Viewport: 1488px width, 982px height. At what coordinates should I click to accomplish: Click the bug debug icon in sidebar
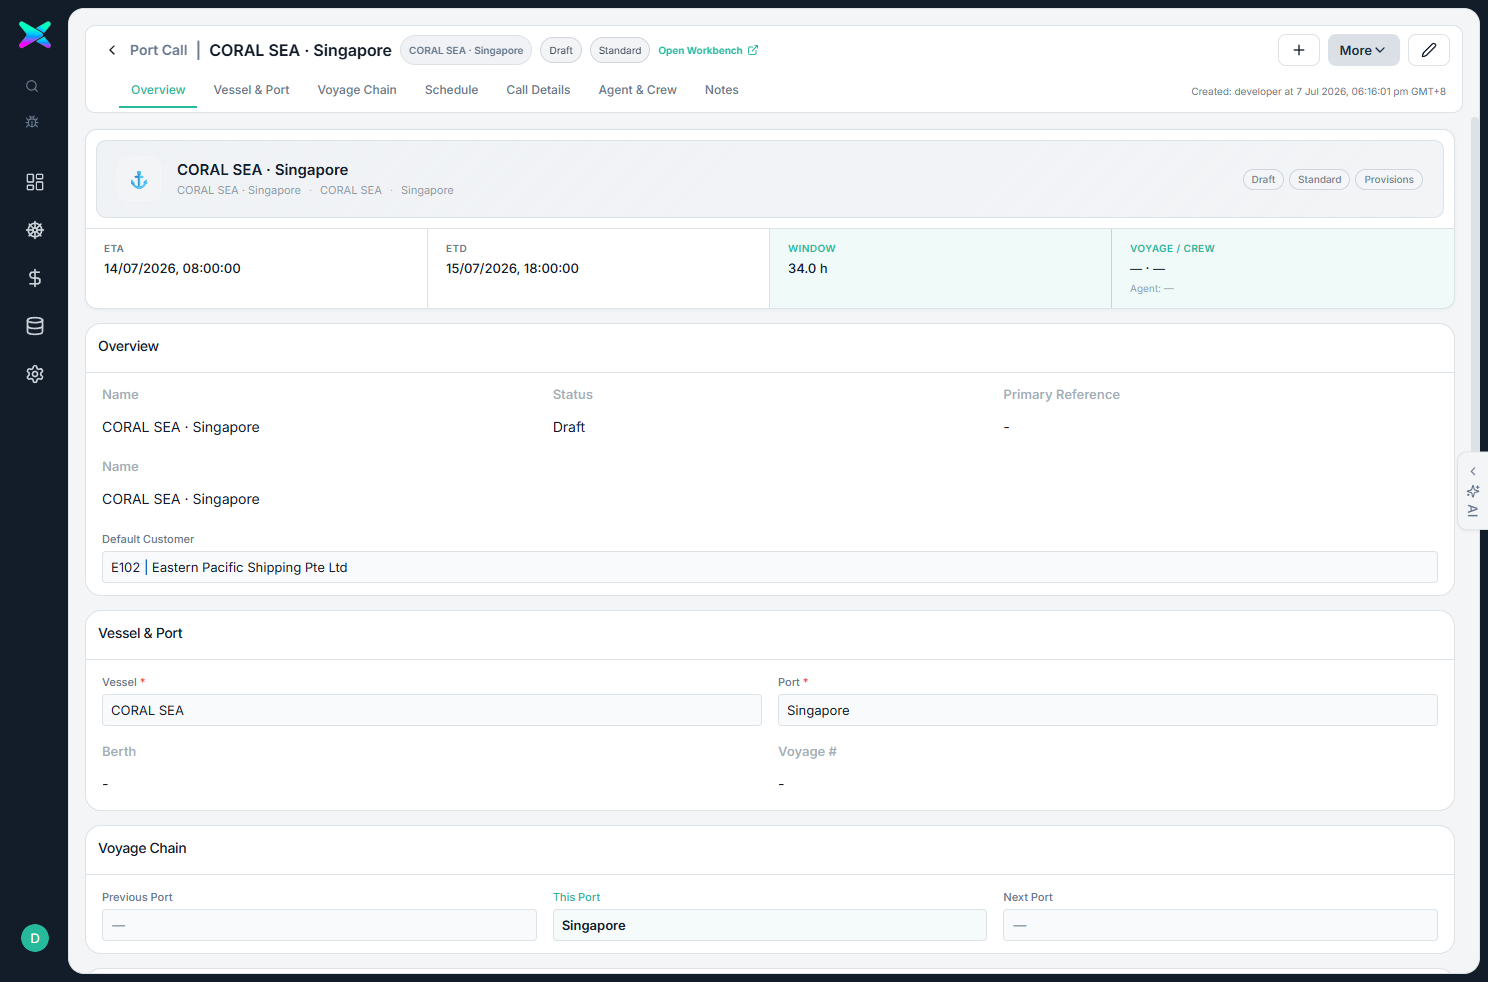click(x=32, y=122)
